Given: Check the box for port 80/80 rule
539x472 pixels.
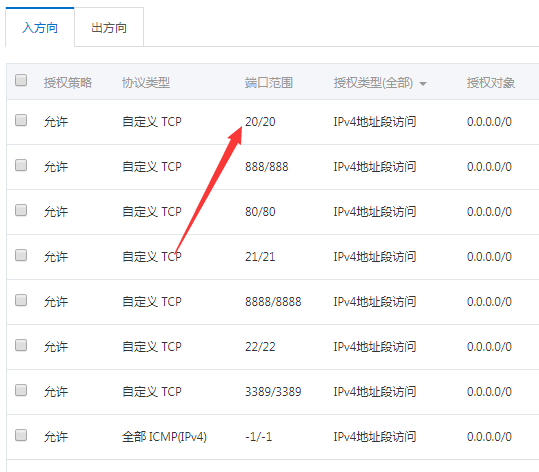Looking at the screenshot, I should 21,210.
